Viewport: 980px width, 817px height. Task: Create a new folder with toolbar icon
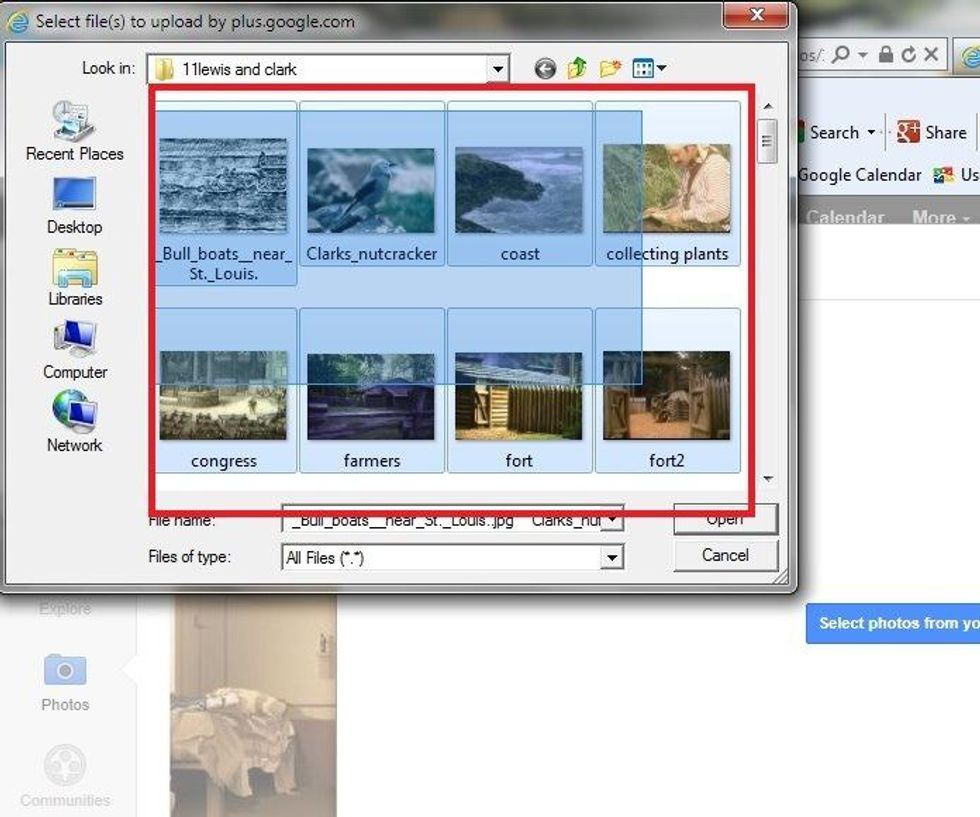[610, 69]
